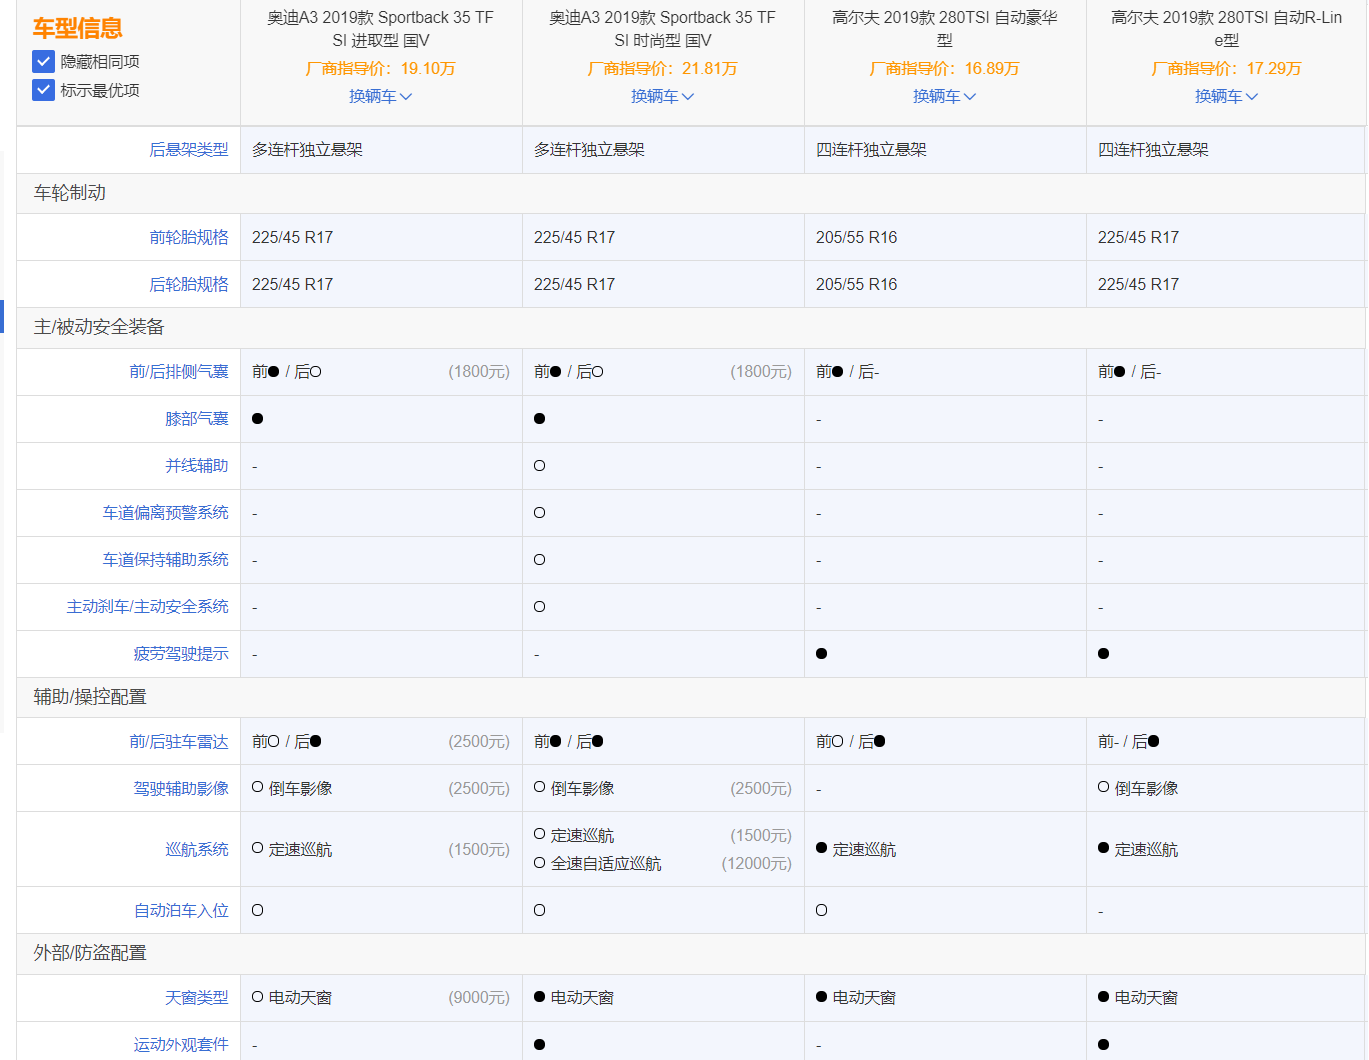The height and width of the screenshot is (1060, 1369).
Task: Click the 疲劳驾驶提示 parameter link
Action: (x=181, y=654)
